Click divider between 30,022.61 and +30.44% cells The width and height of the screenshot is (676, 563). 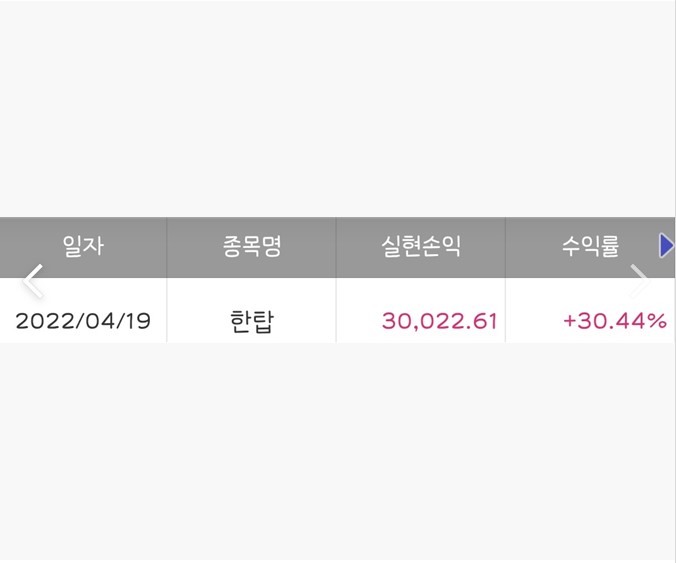pyautogui.click(x=505, y=310)
